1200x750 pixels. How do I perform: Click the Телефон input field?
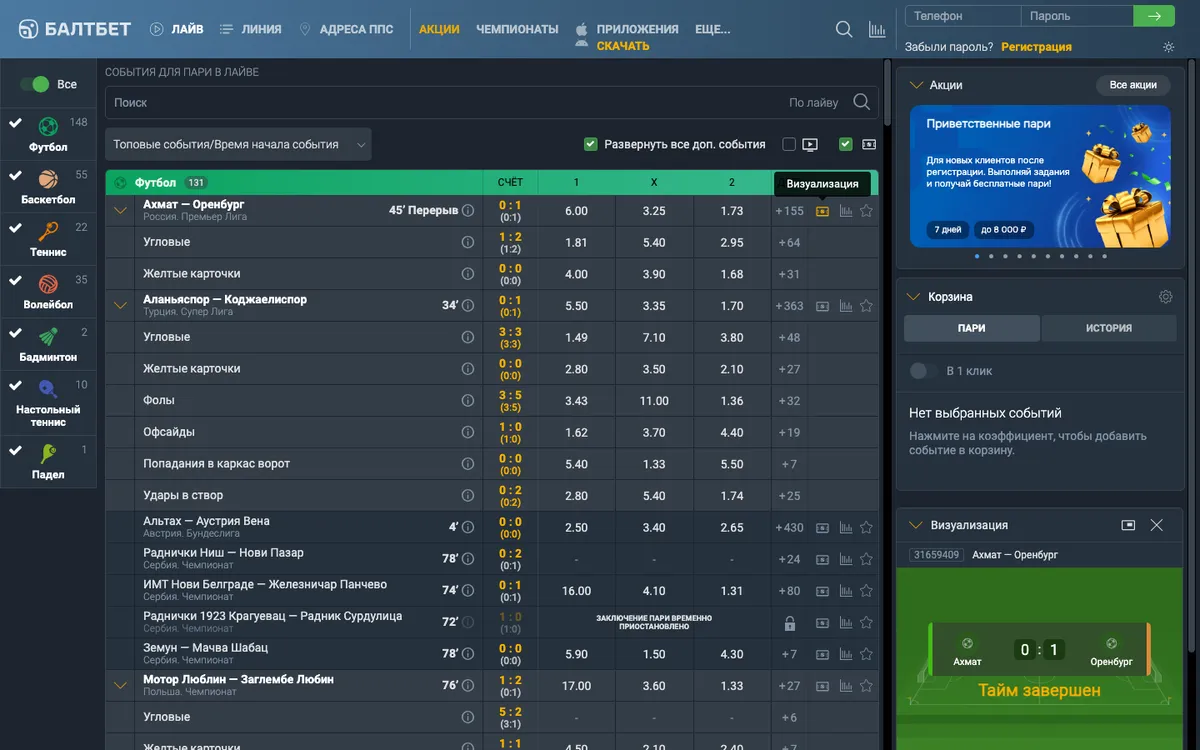point(963,16)
